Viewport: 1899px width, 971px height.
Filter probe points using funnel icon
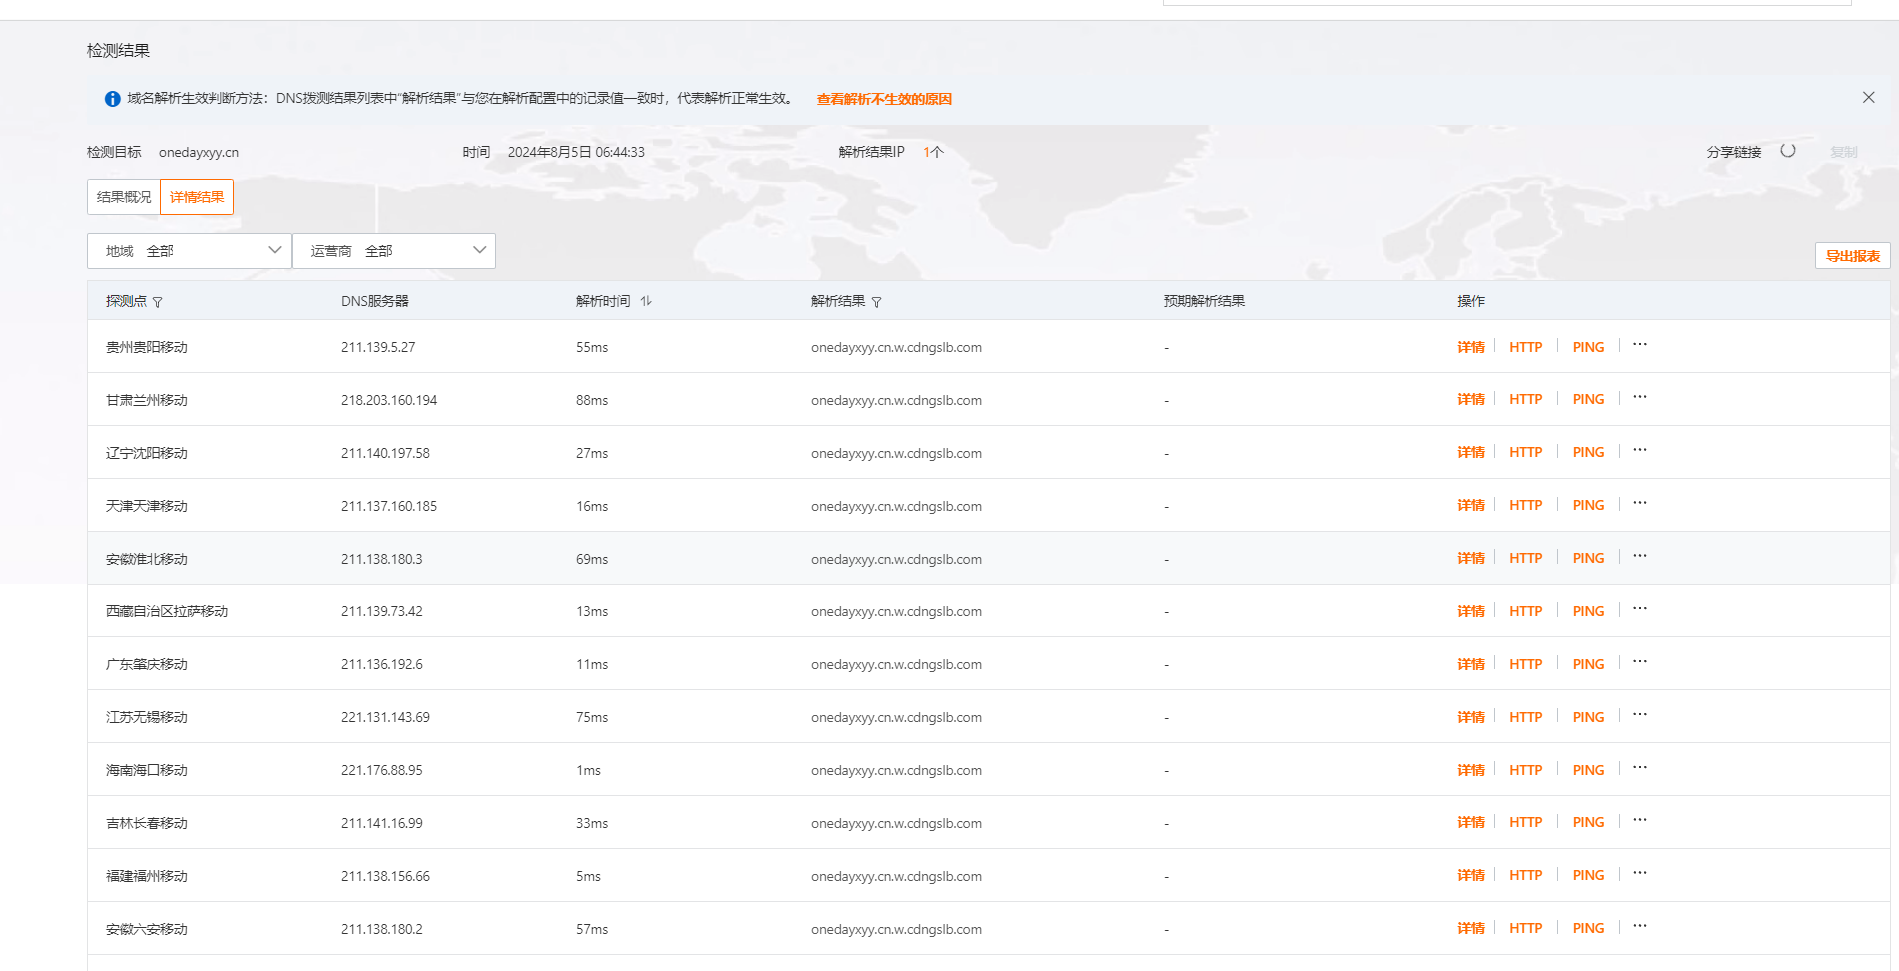(x=158, y=302)
